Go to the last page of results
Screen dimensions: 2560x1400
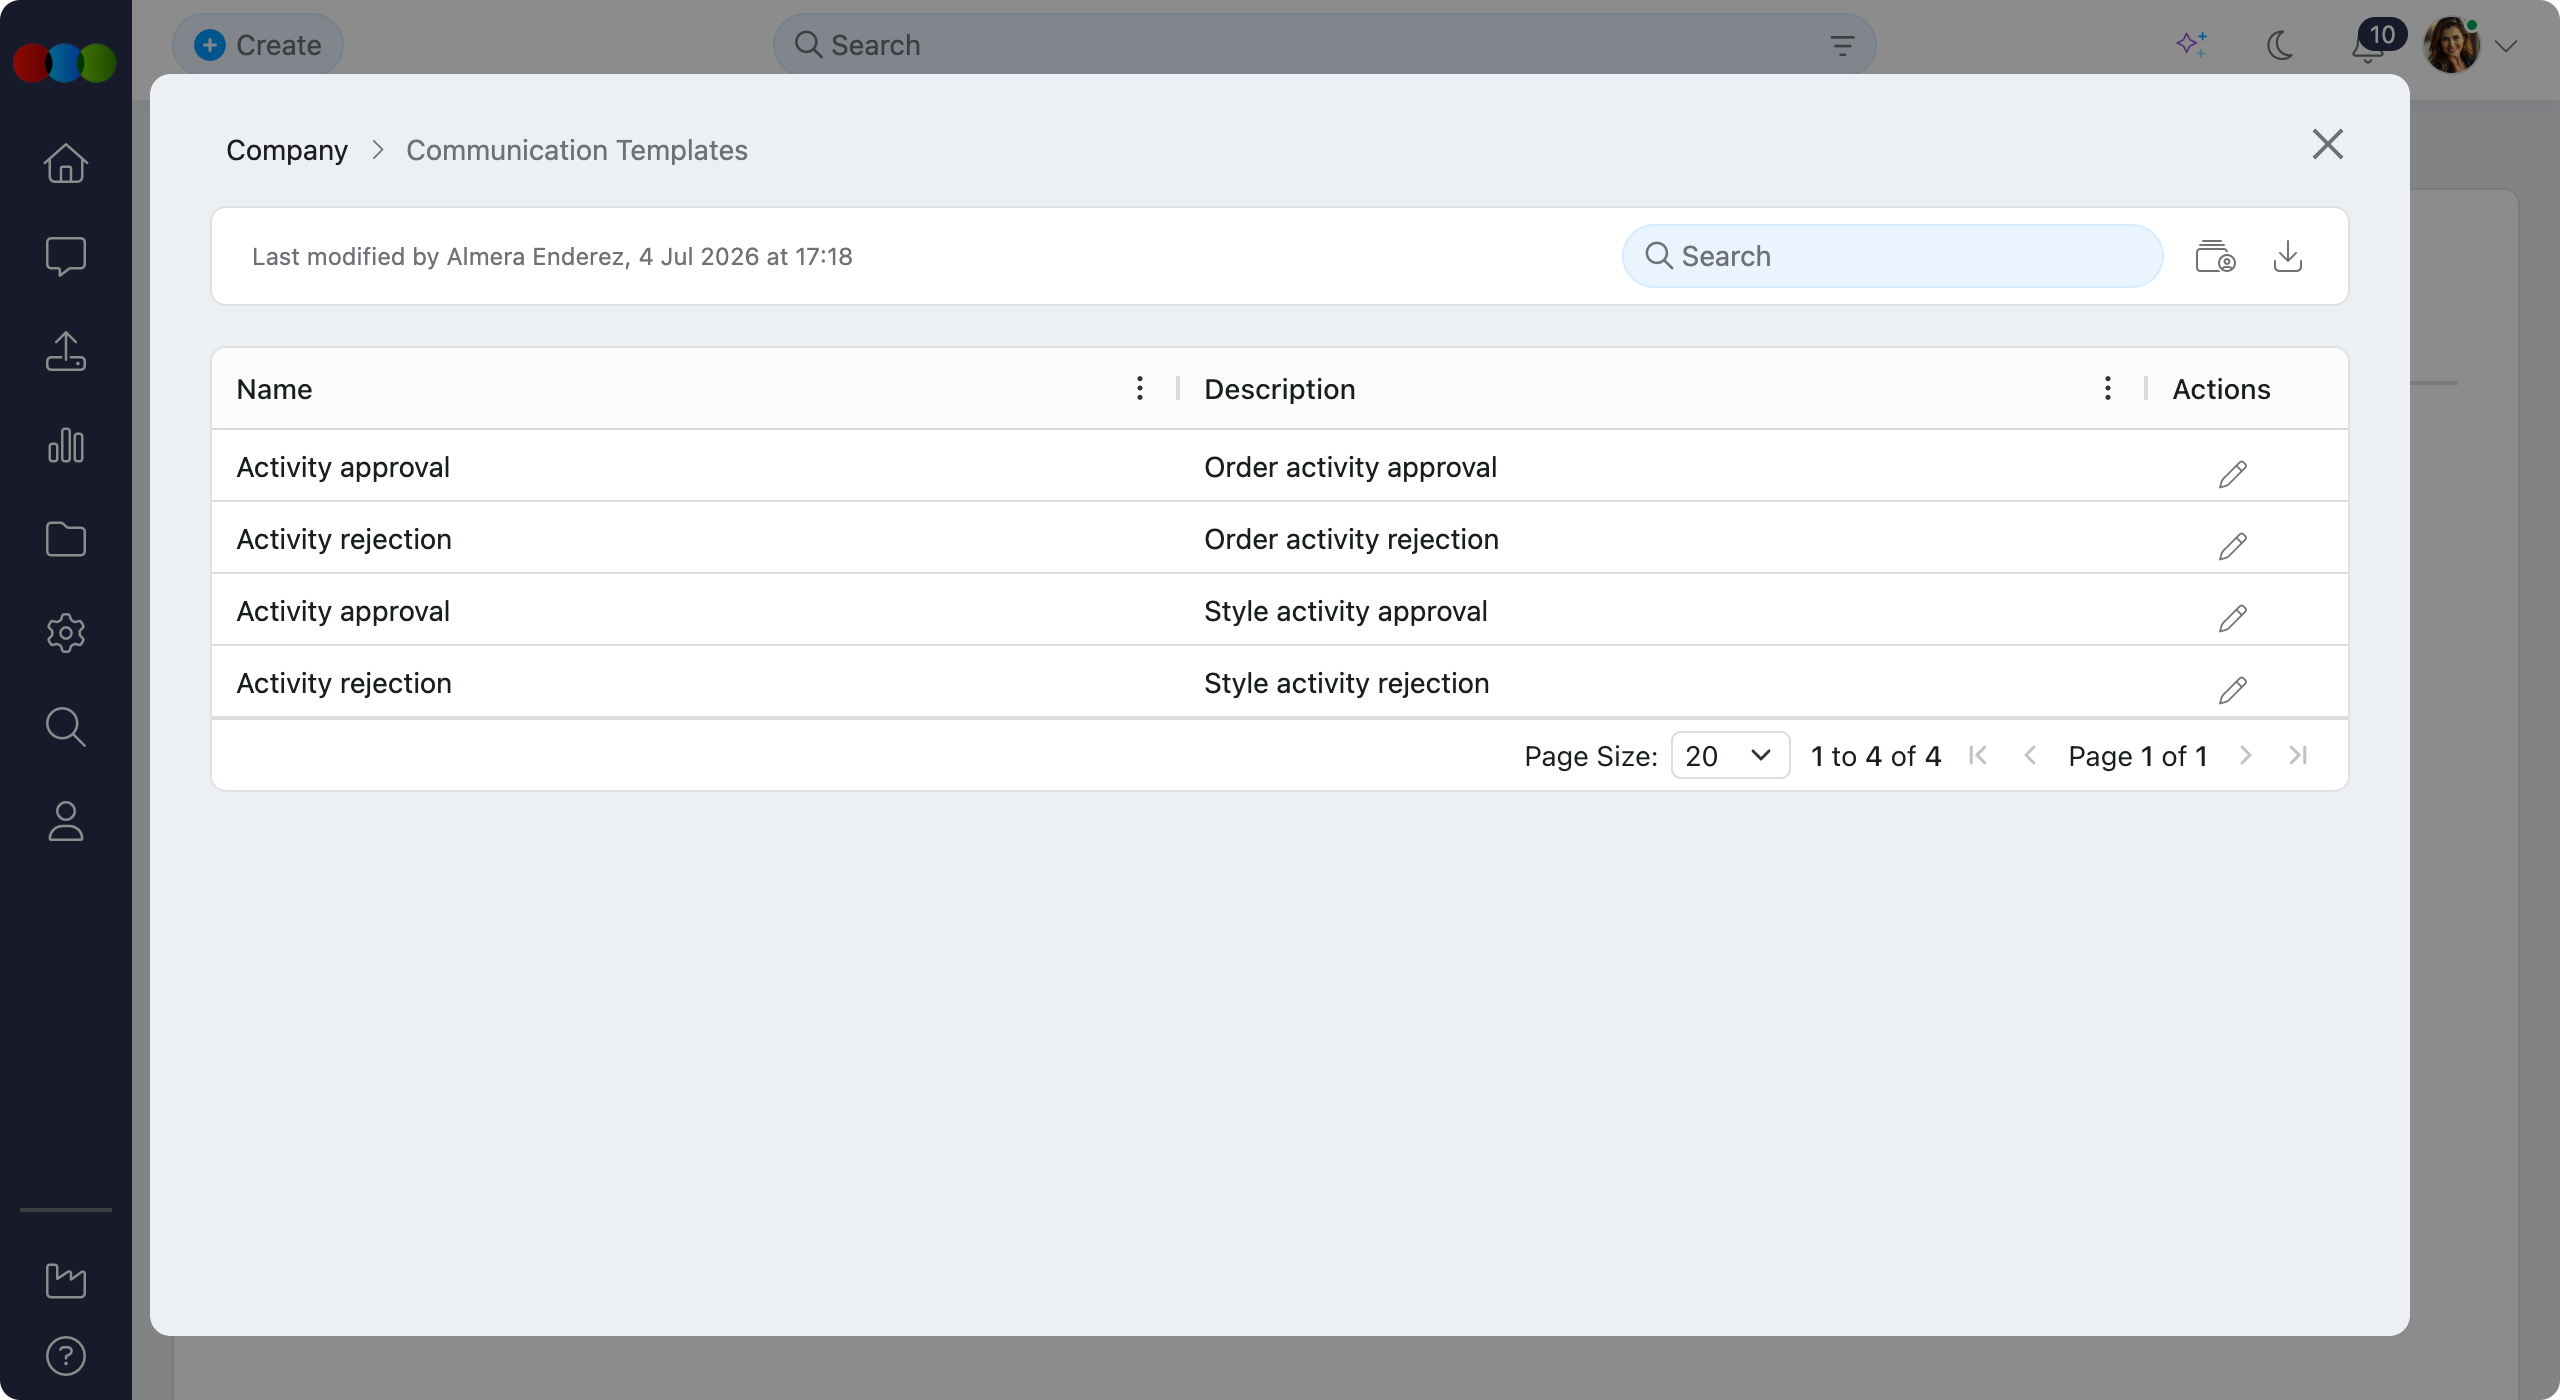click(x=2298, y=755)
